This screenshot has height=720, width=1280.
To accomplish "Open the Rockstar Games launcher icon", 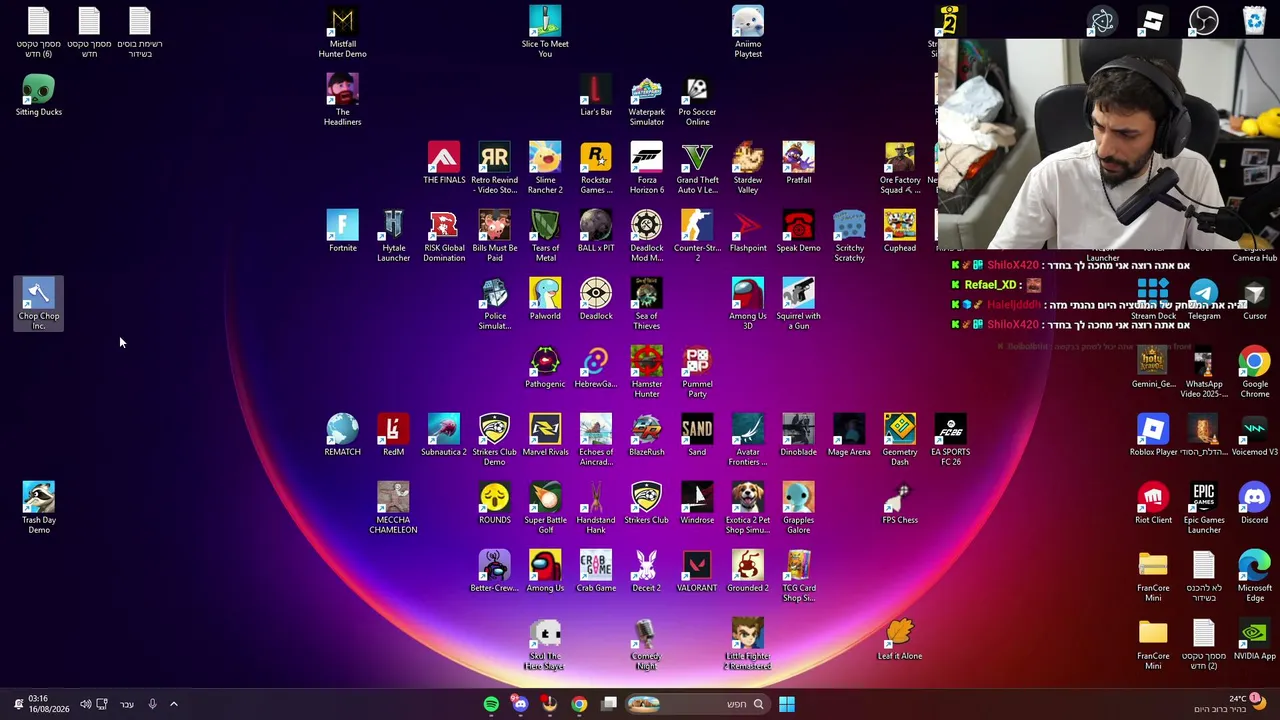I will click(x=596, y=168).
